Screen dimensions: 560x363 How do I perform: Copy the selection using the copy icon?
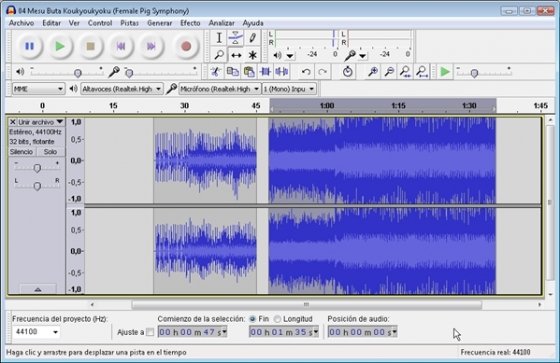coord(232,72)
